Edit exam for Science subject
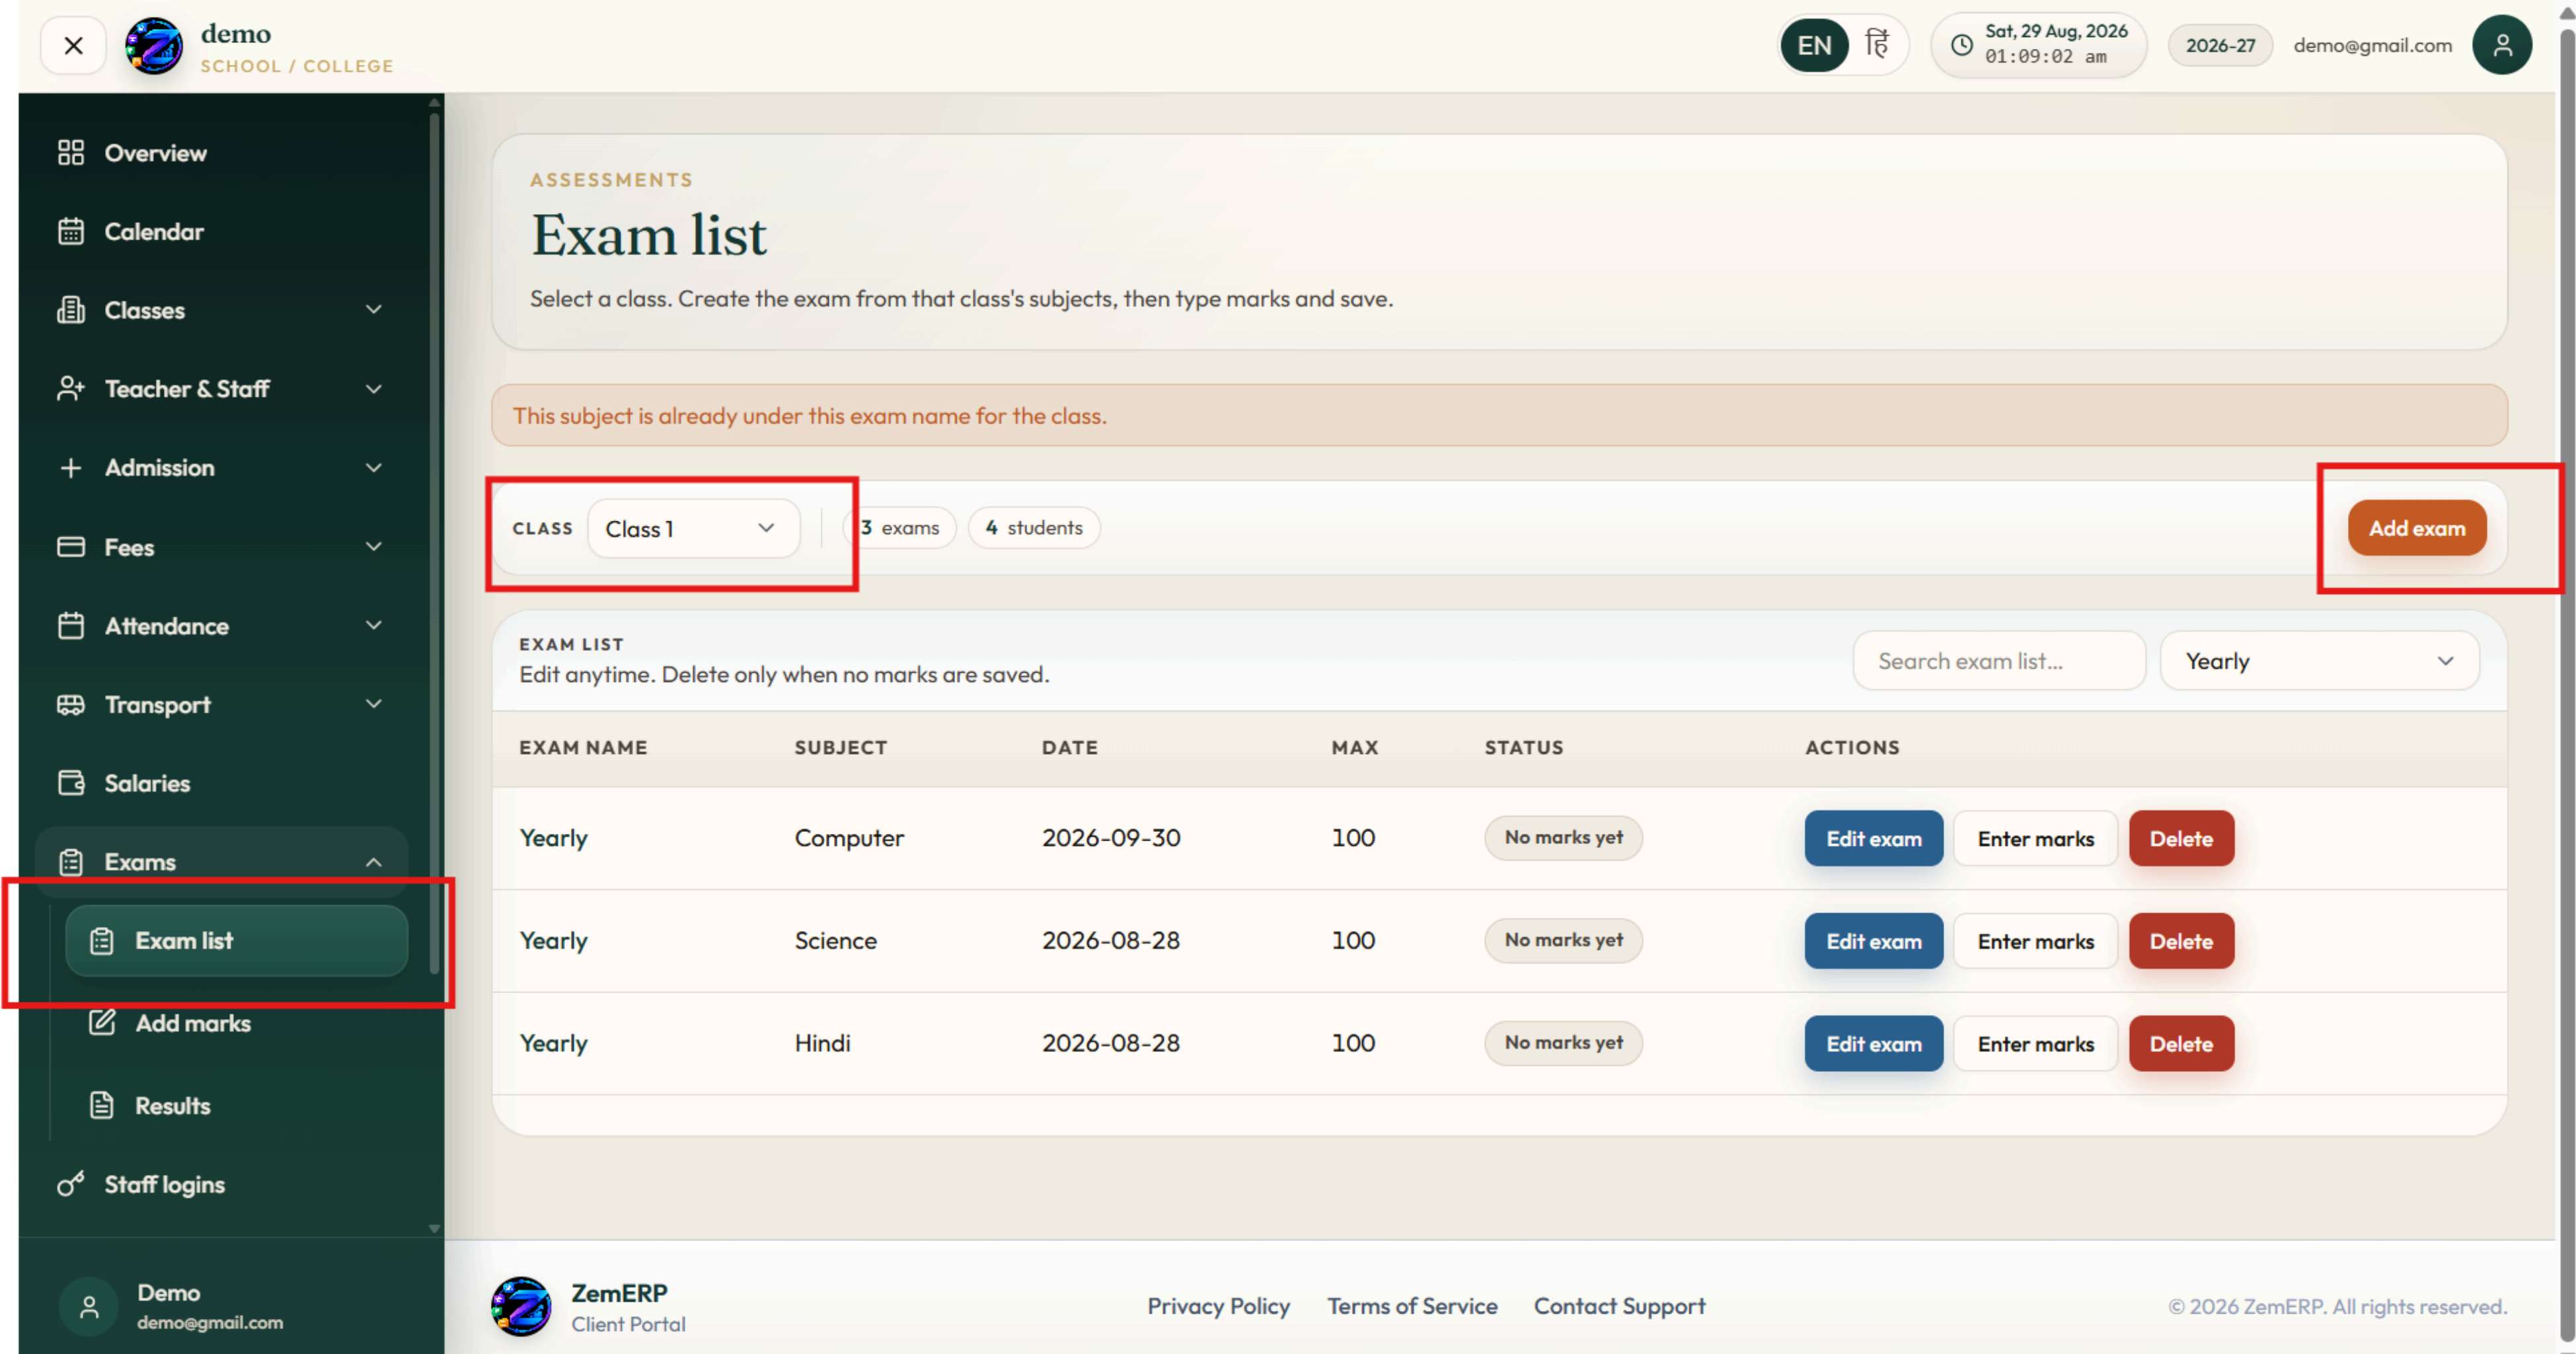 (1874, 941)
